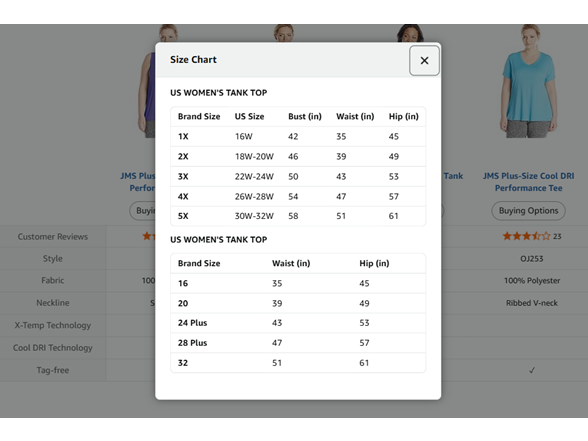Close the Size Chart dialog
The image size is (588, 441).
[424, 60]
